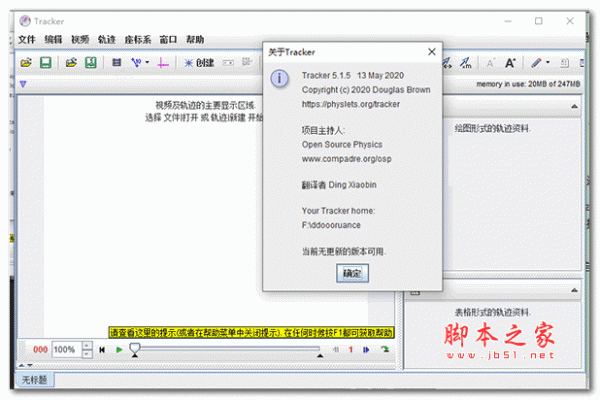Image resolution: width=600 pixels, height=400 pixels.
Task: Click the notes page icon
Action: [564, 63]
